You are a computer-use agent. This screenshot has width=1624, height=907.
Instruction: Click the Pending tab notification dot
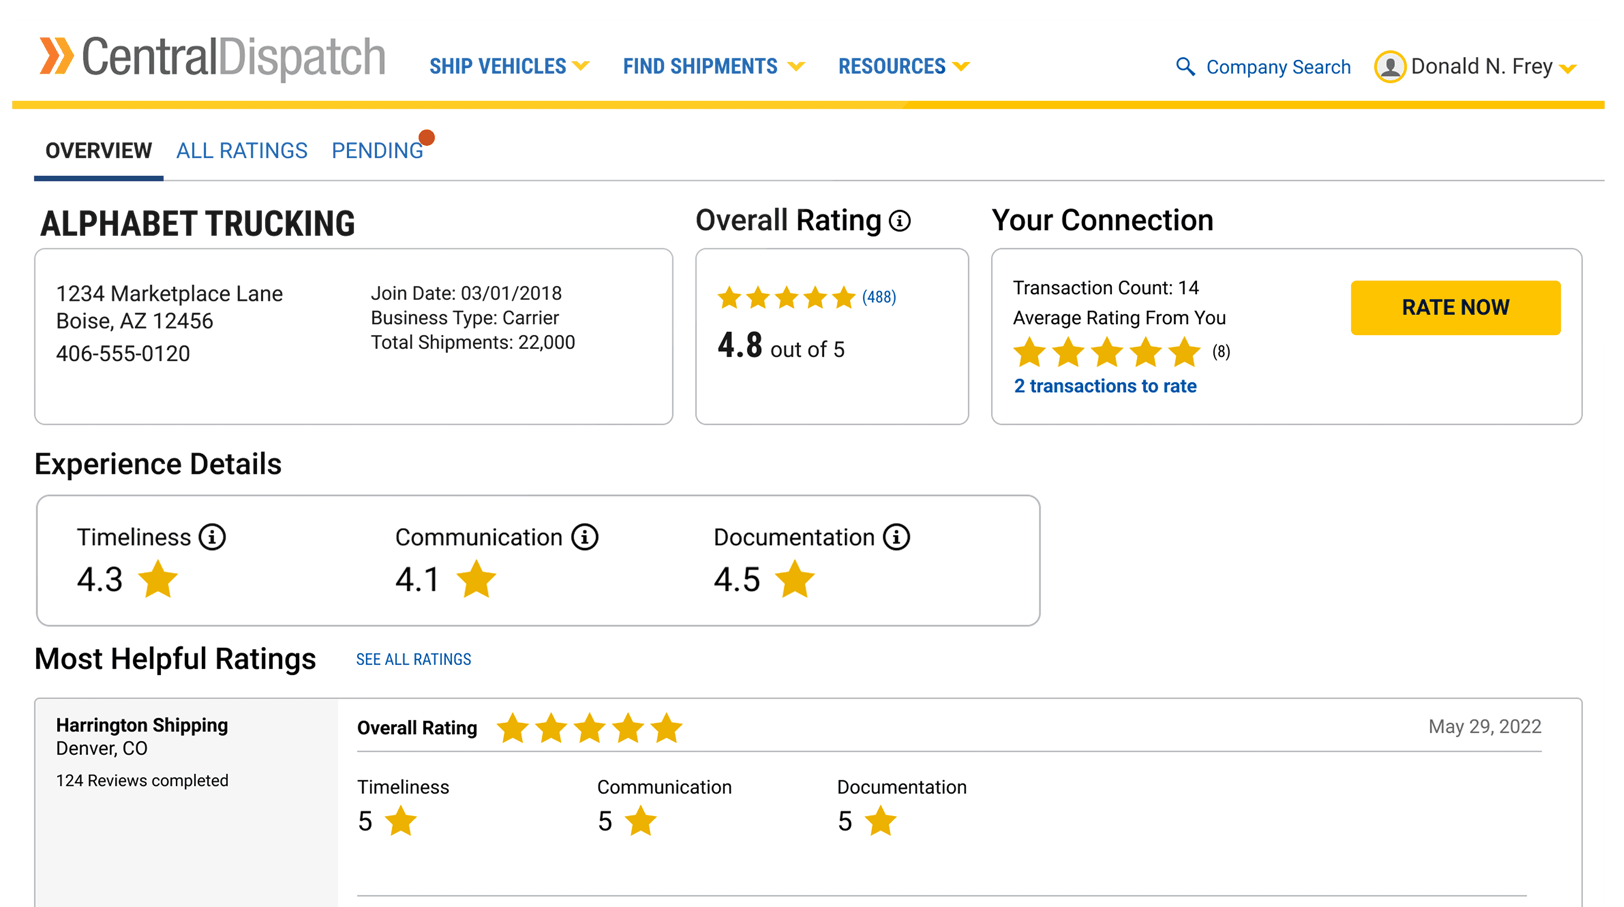(427, 137)
